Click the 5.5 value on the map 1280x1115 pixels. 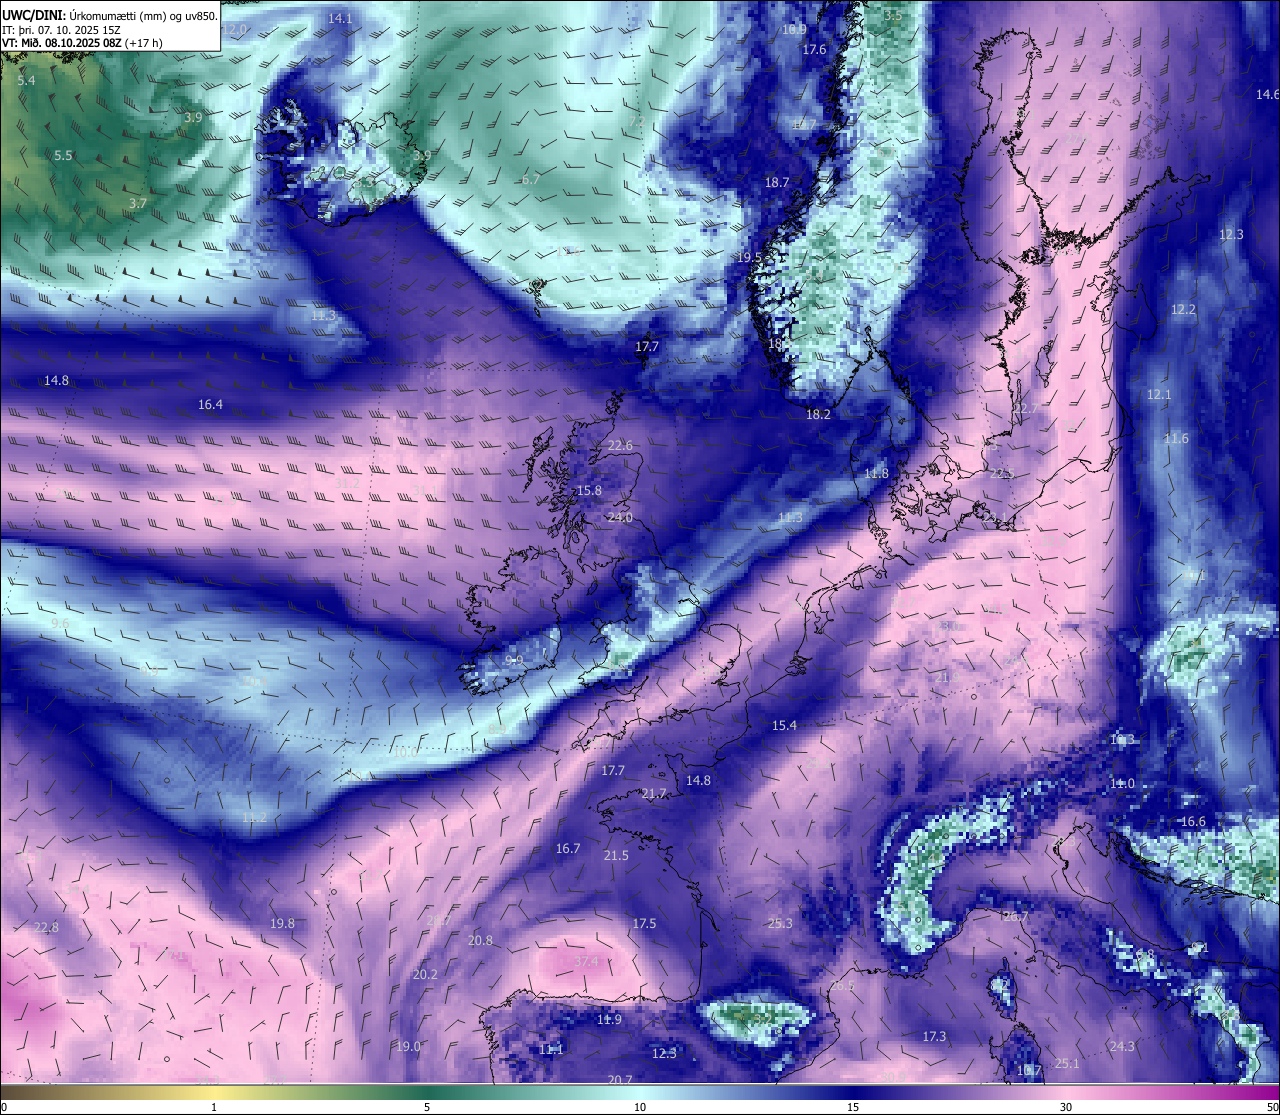(63, 155)
